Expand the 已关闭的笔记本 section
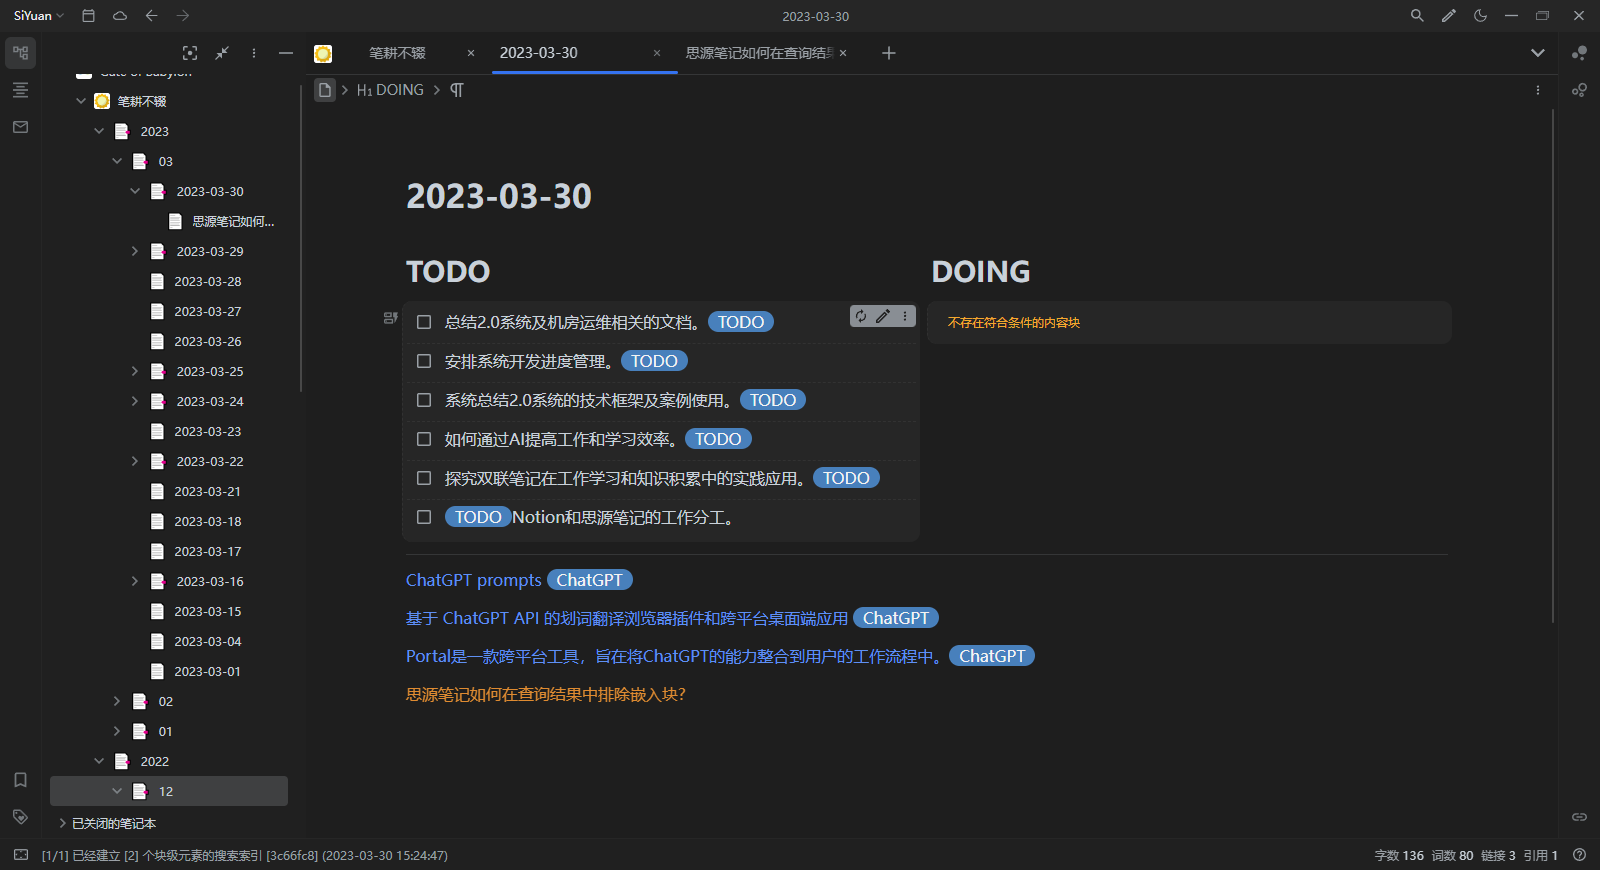The width and height of the screenshot is (1600, 870). click(x=63, y=823)
